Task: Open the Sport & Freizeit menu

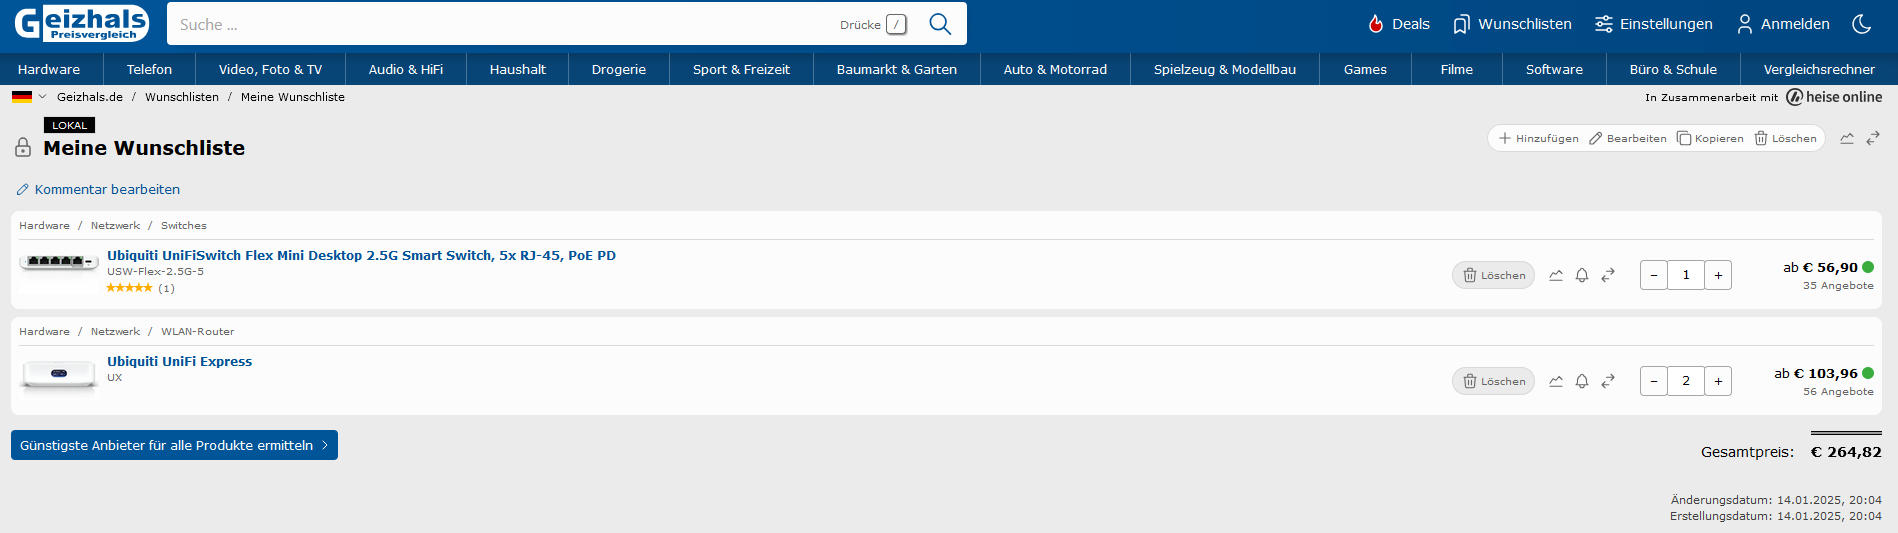Action: point(741,69)
